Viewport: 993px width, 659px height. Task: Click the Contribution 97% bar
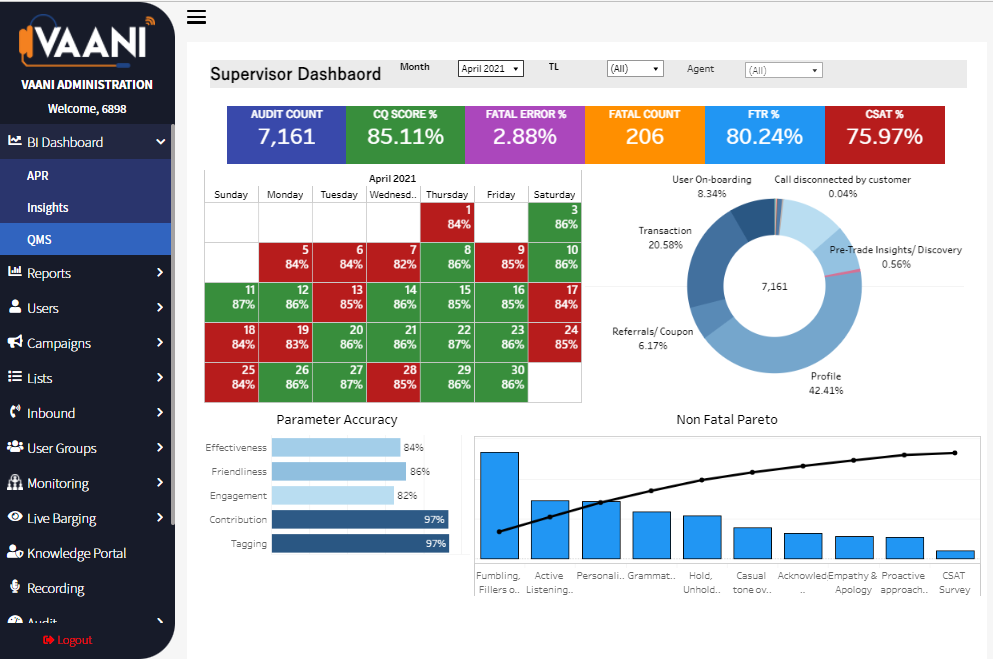point(360,519)
